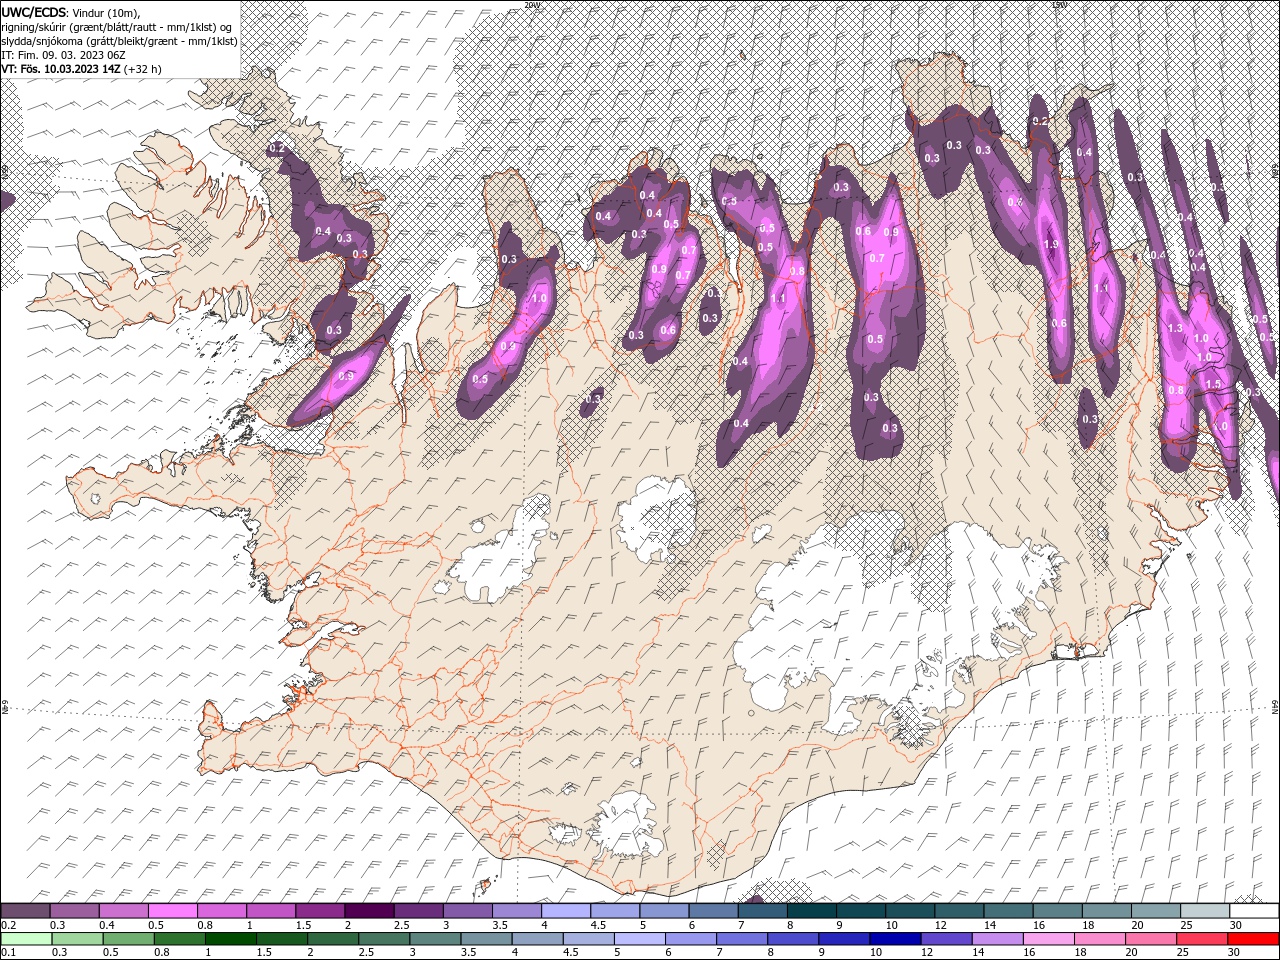Select the 16 gray-teal swatch in upper legend row
The width and height of the screenshot is (1280, 960).
pos(1057,911)
